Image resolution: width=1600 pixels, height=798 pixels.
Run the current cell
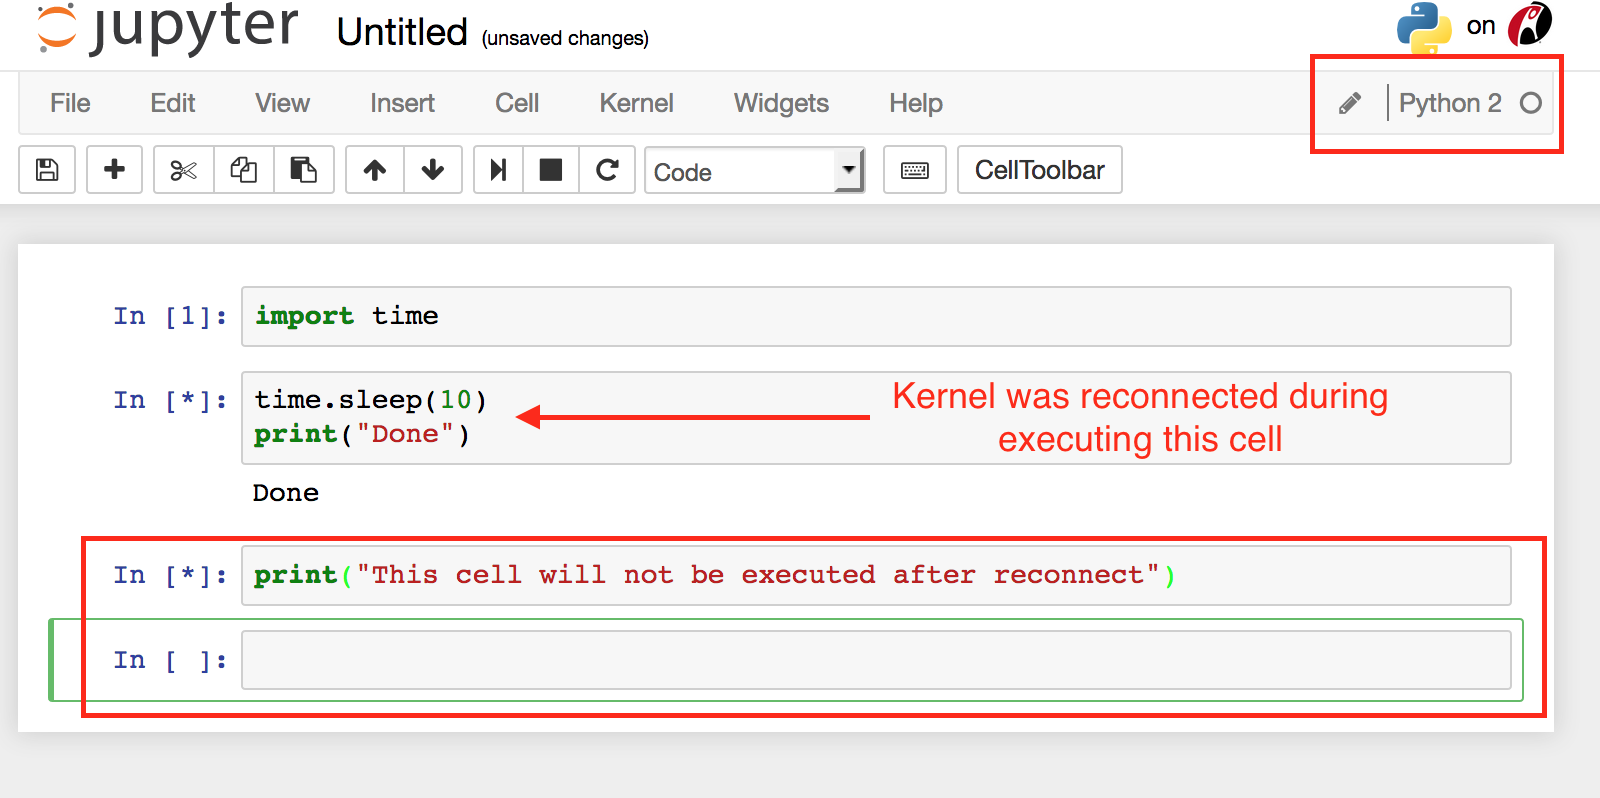click(498, 170)
